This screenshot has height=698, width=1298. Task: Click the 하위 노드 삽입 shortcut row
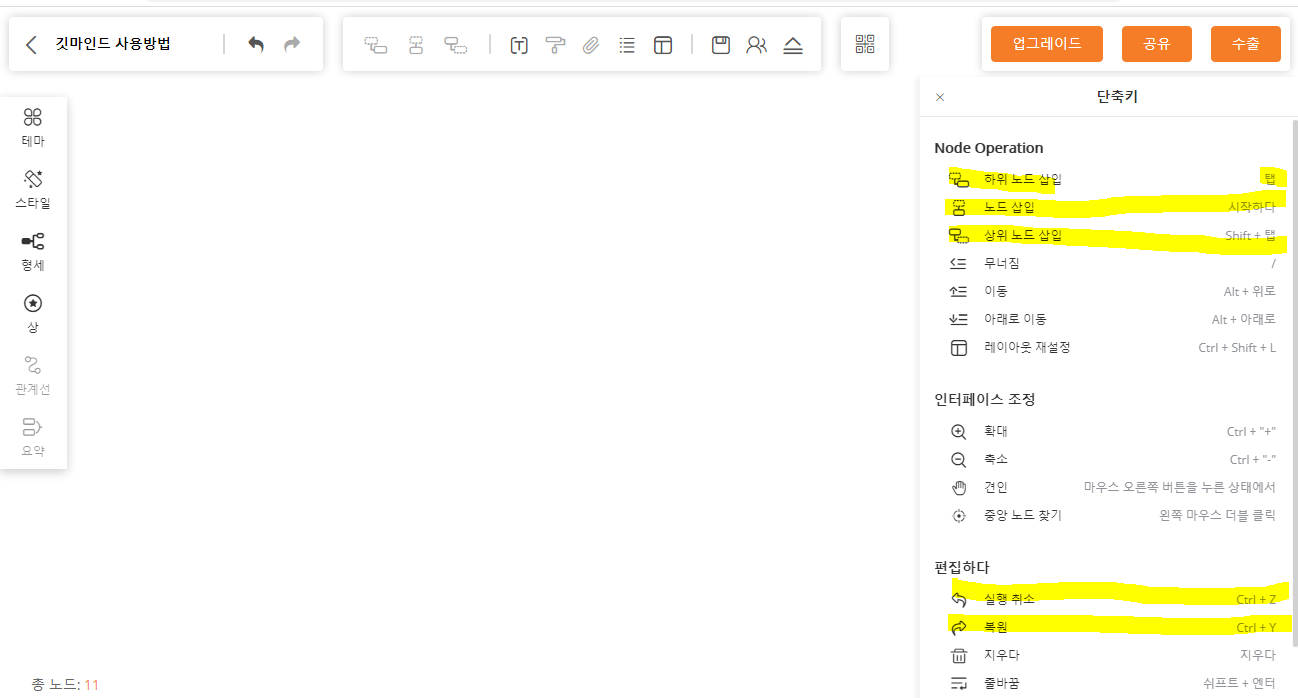pyautogui.click(x=1113, y=180)
